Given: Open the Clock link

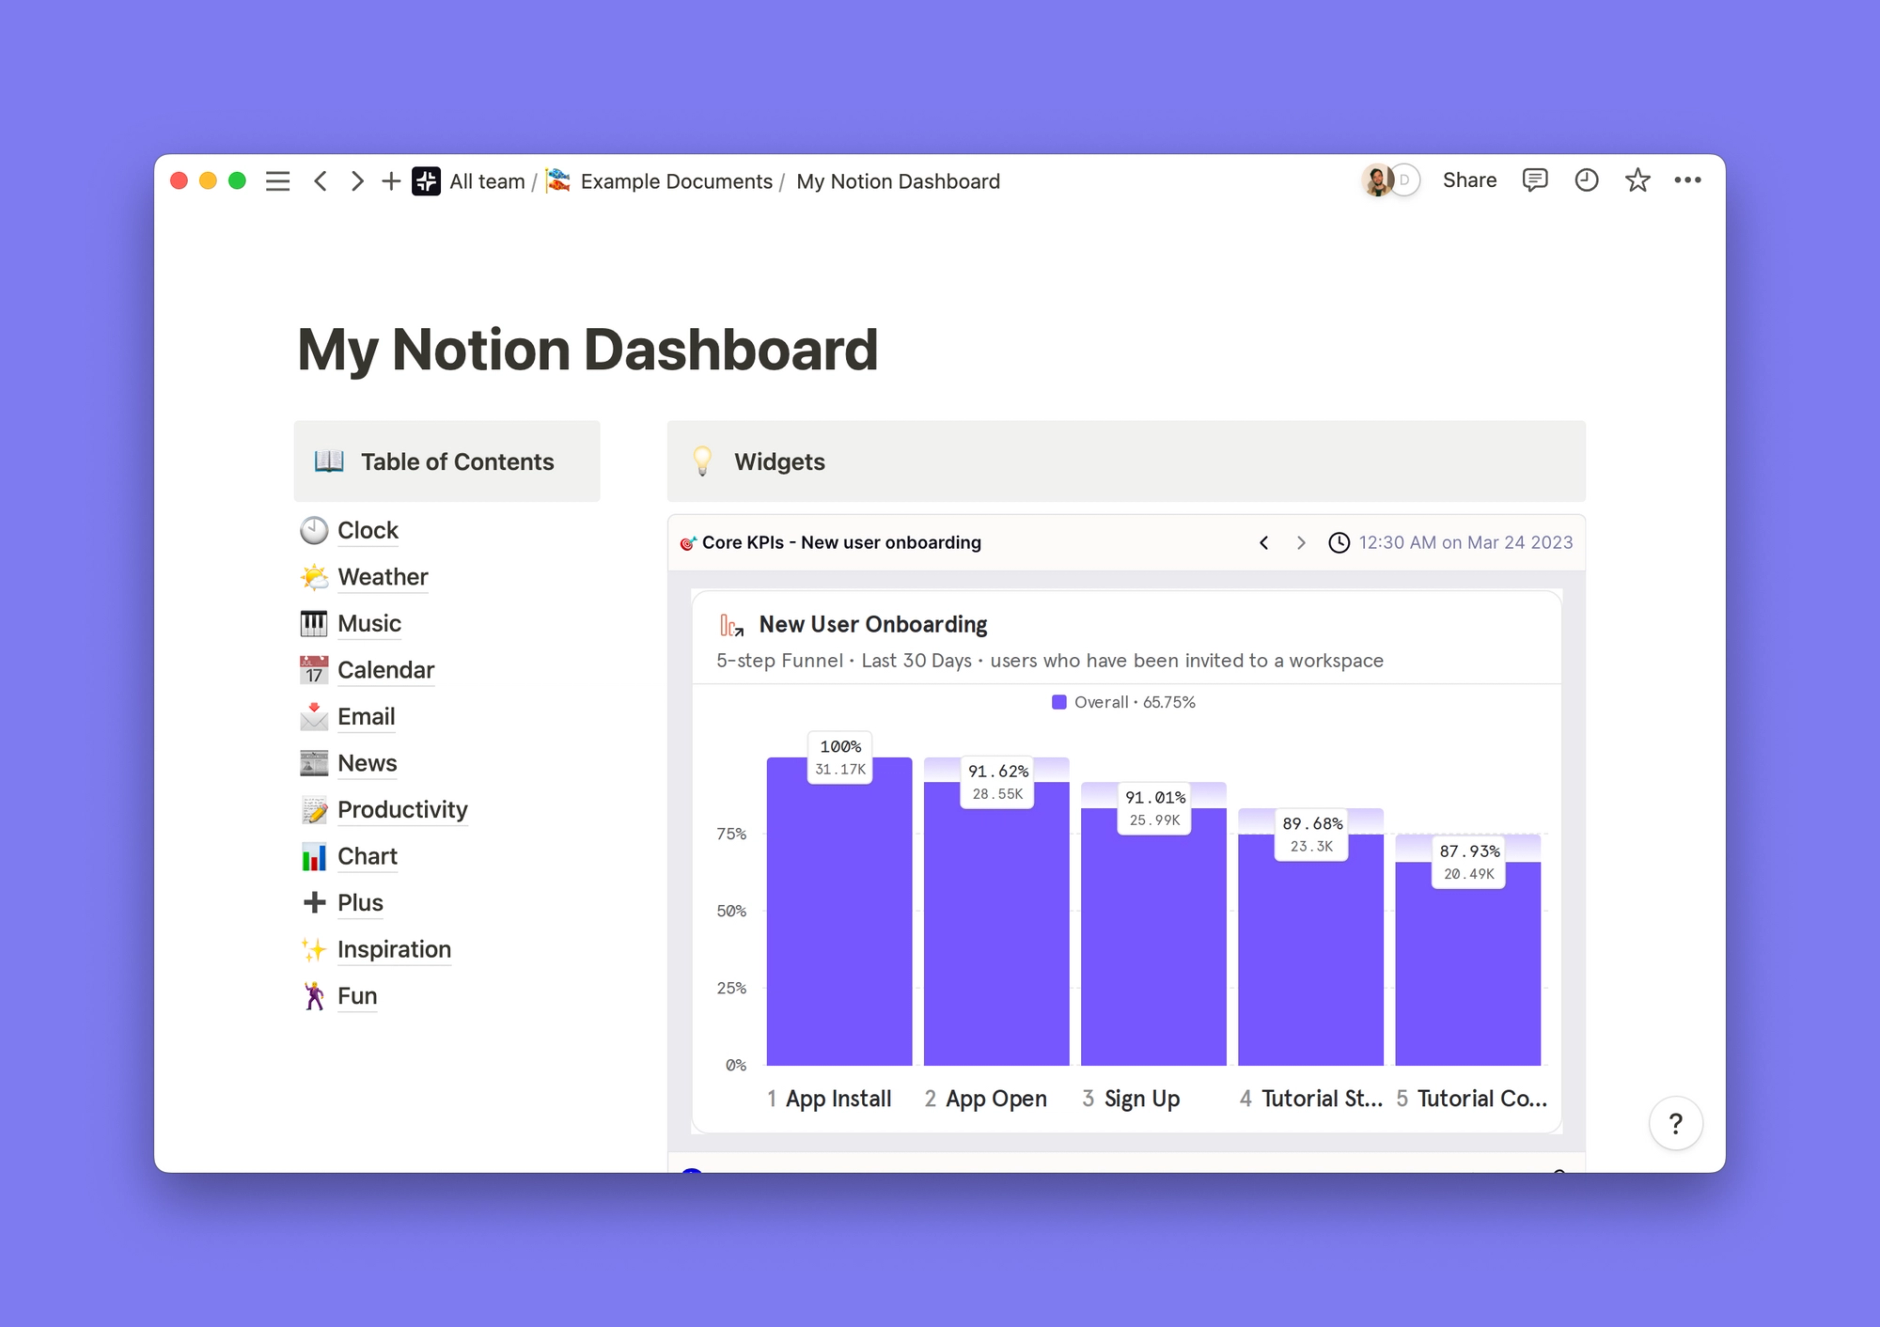Looking at the screenshot, I should point(368,530).
